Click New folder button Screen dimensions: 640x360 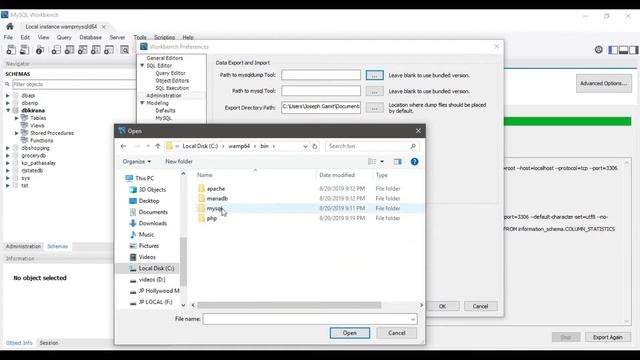[179, 162]
